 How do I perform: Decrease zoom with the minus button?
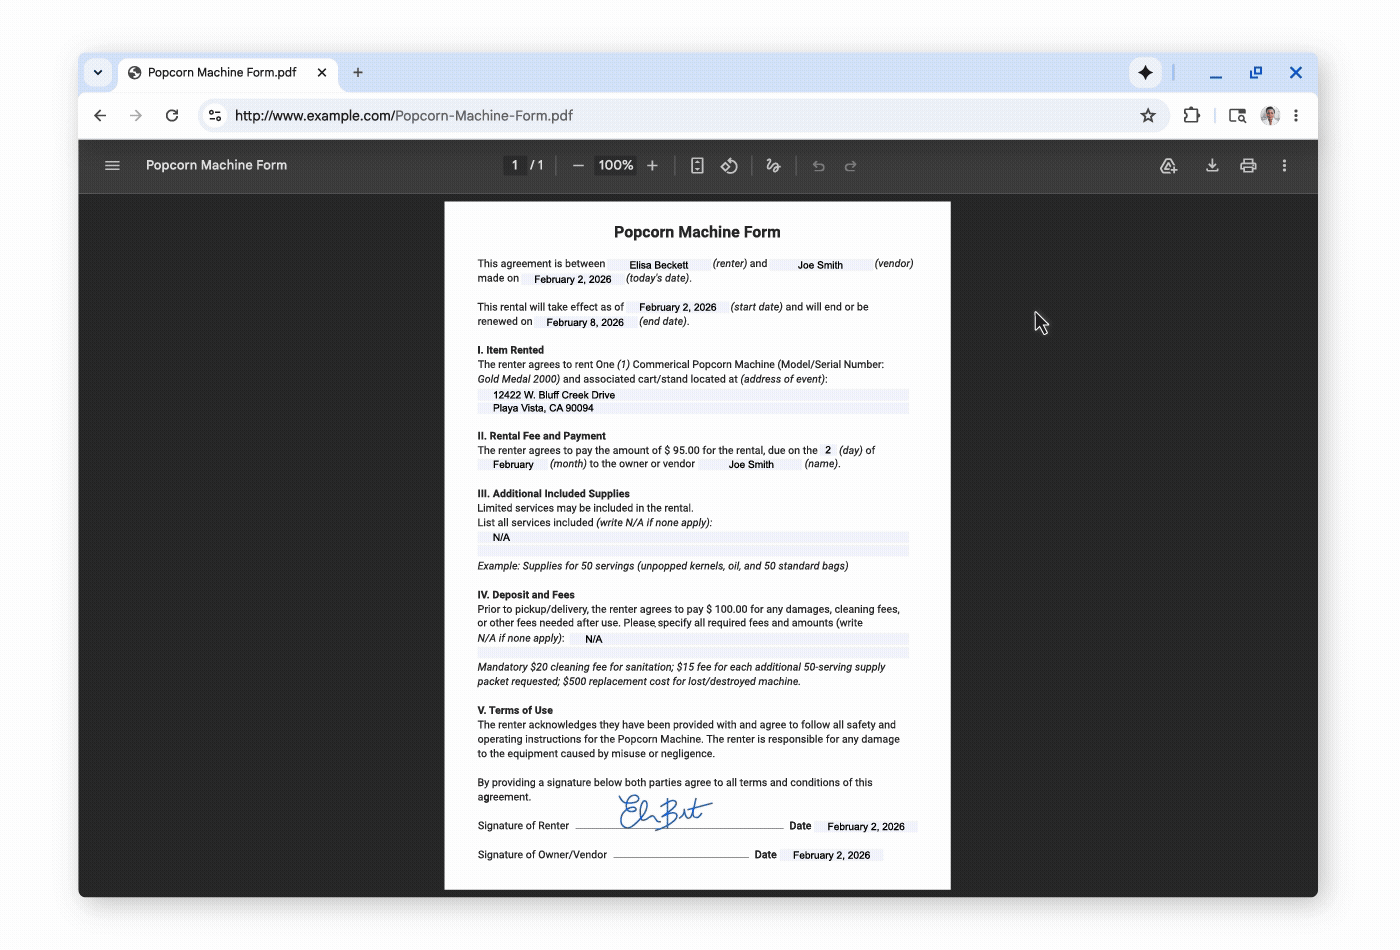tap(577, 165)
